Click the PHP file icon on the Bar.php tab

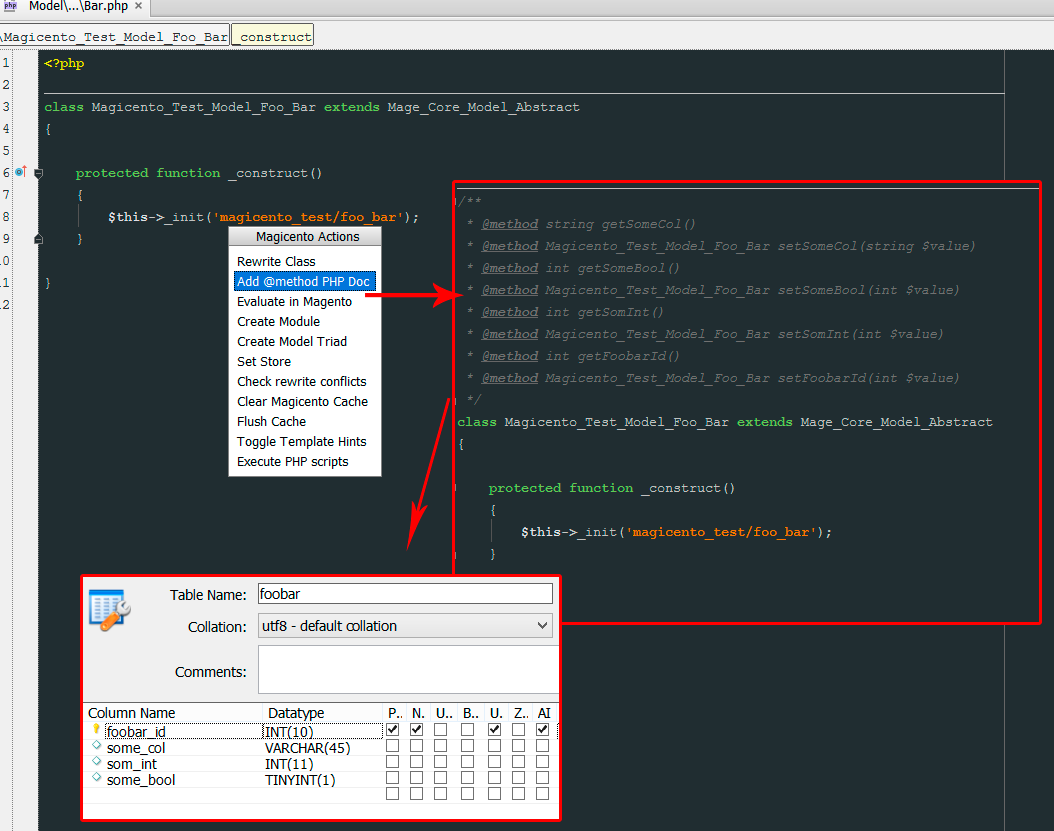tap(10, 5)
